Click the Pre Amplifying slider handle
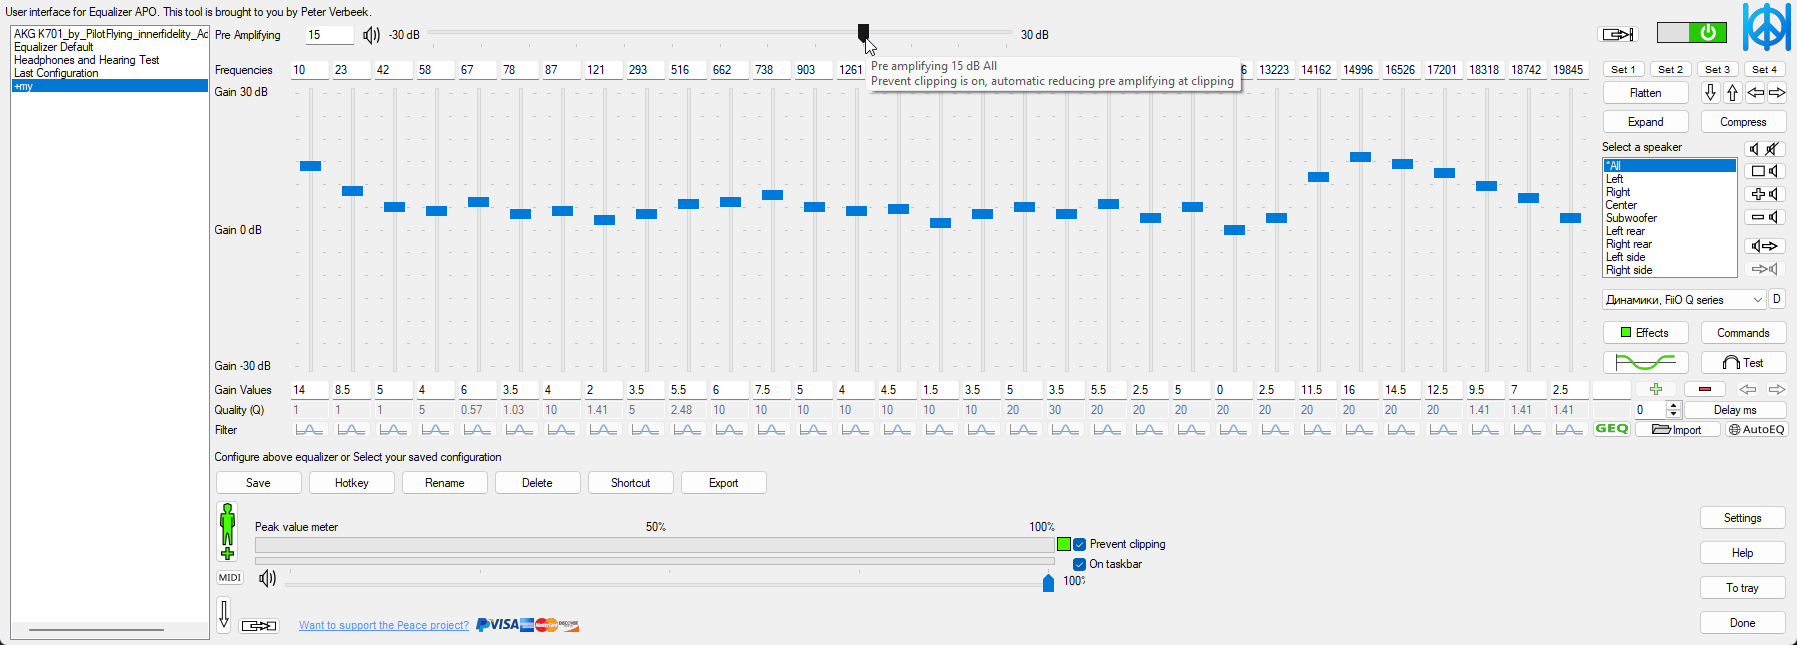Screen dimensions: 1797x645 point(863,32)
